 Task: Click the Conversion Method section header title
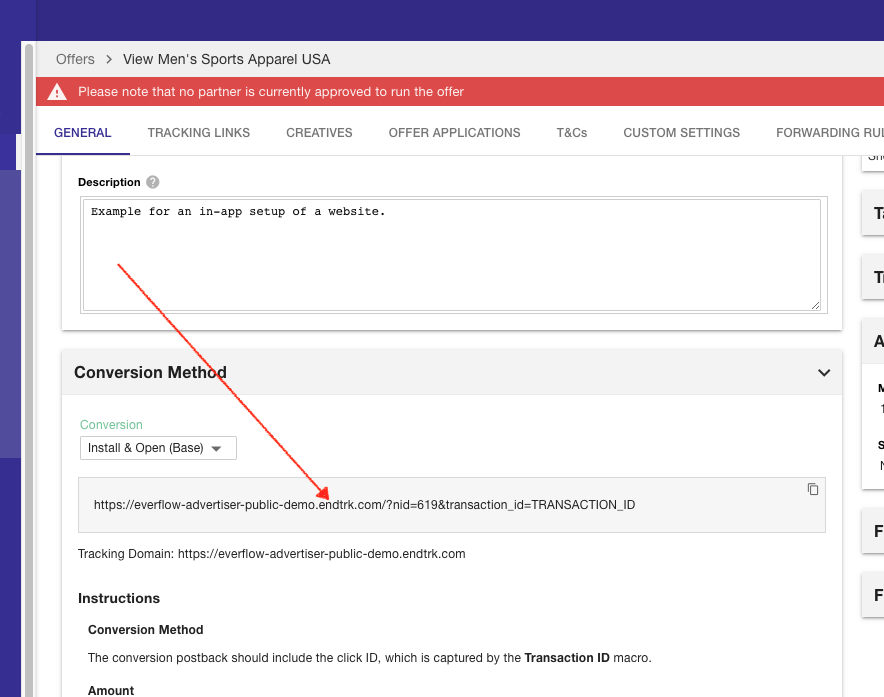click(x=150, y=373)
